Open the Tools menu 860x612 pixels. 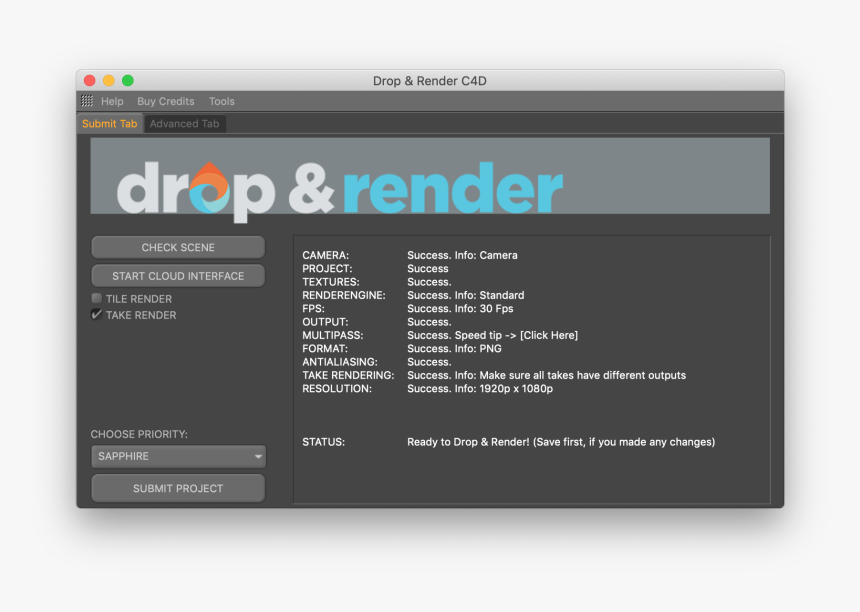[x=222, y=101]
